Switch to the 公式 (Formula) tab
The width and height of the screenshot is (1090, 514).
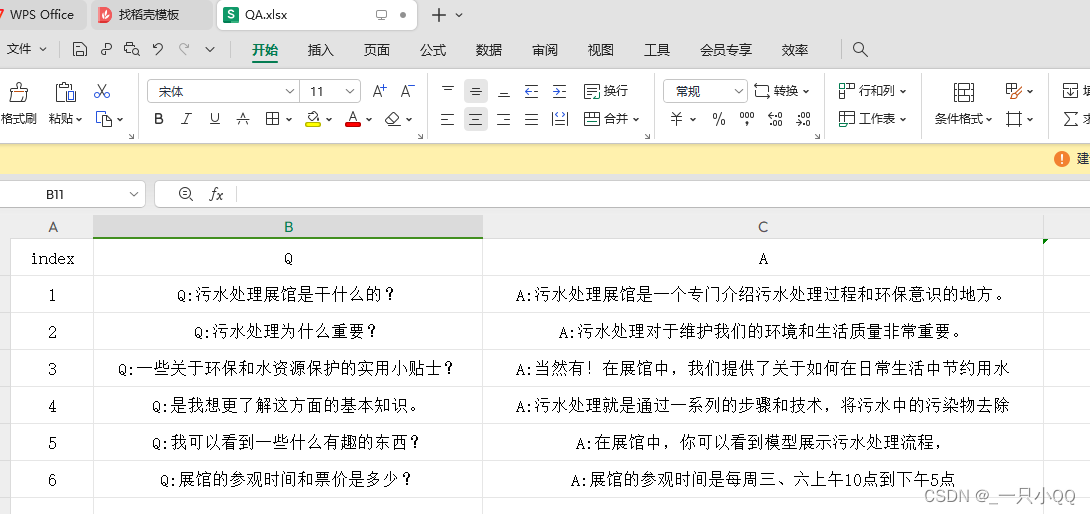pos(432,50)
